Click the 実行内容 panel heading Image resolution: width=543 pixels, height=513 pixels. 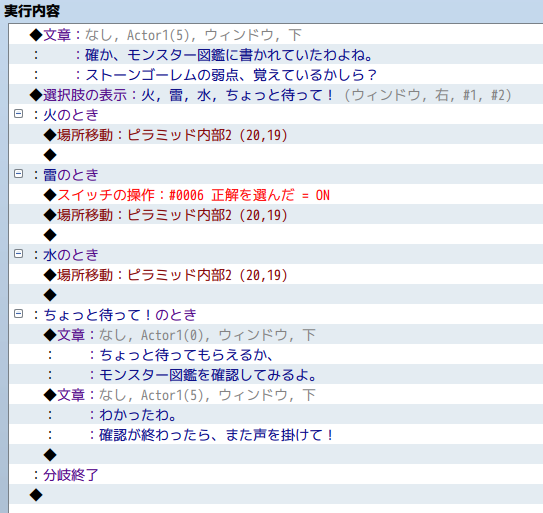(32, 11)
